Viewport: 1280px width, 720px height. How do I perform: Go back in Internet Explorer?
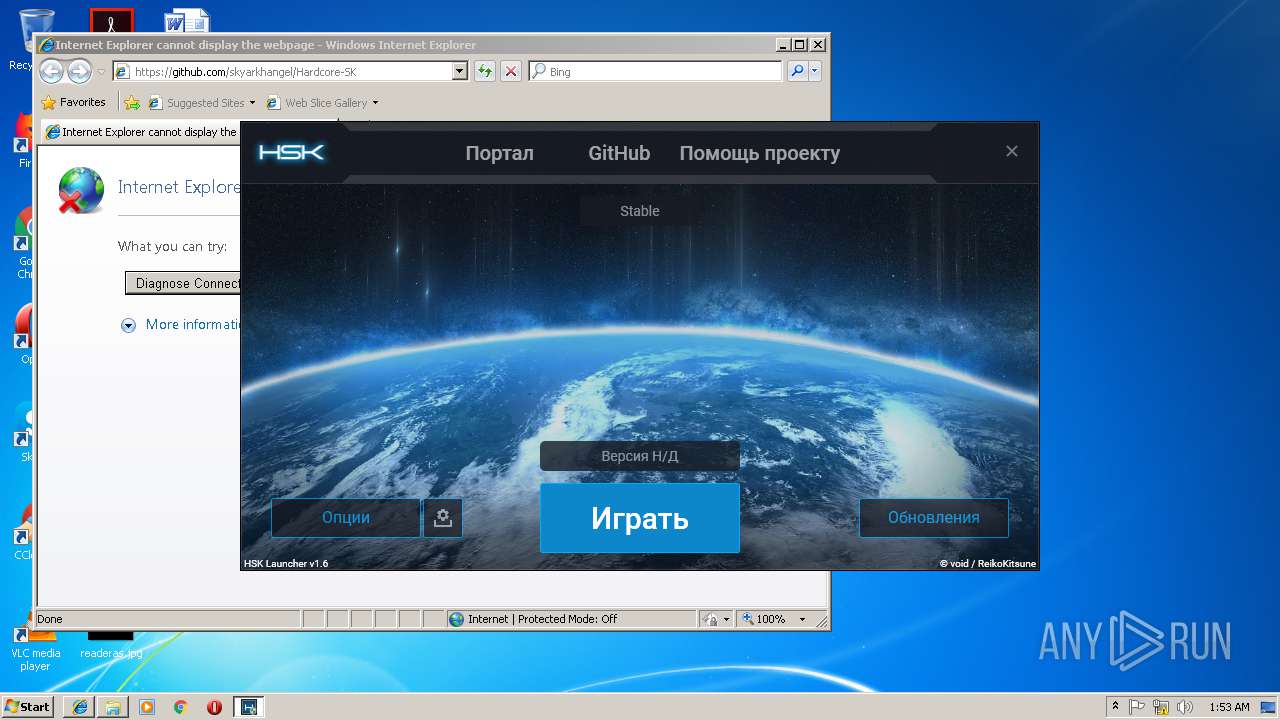tap(51, 71)
